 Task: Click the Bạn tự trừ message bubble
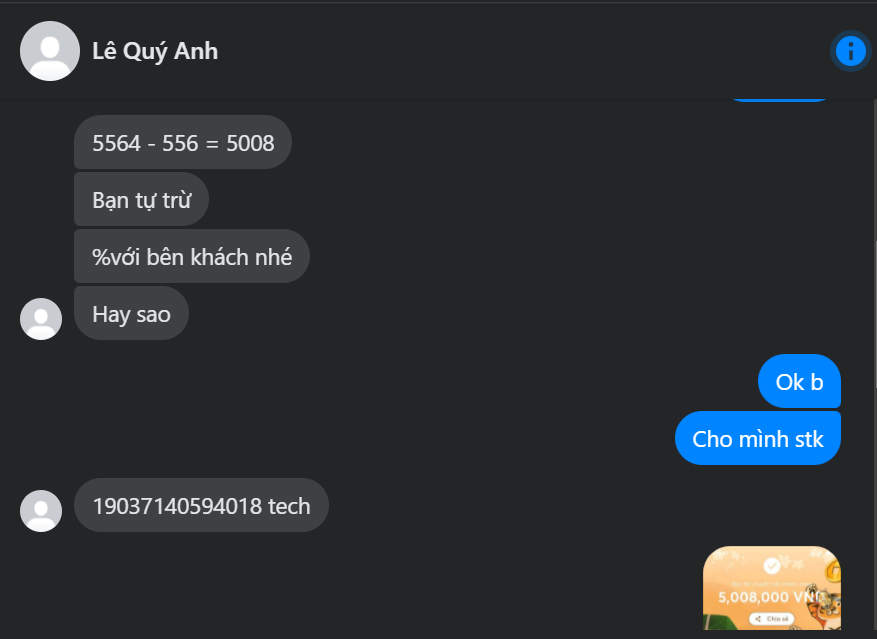(x=141, y=199)
